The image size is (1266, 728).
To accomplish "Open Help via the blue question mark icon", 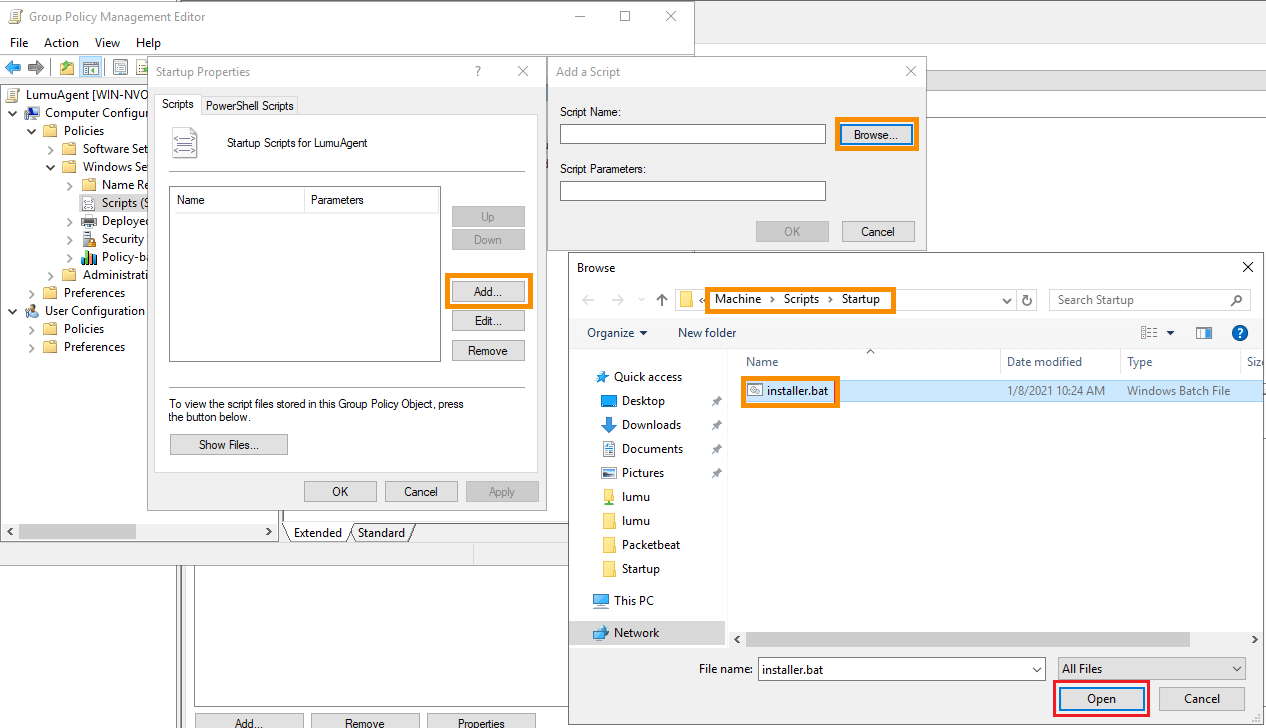I will 1240,332.
